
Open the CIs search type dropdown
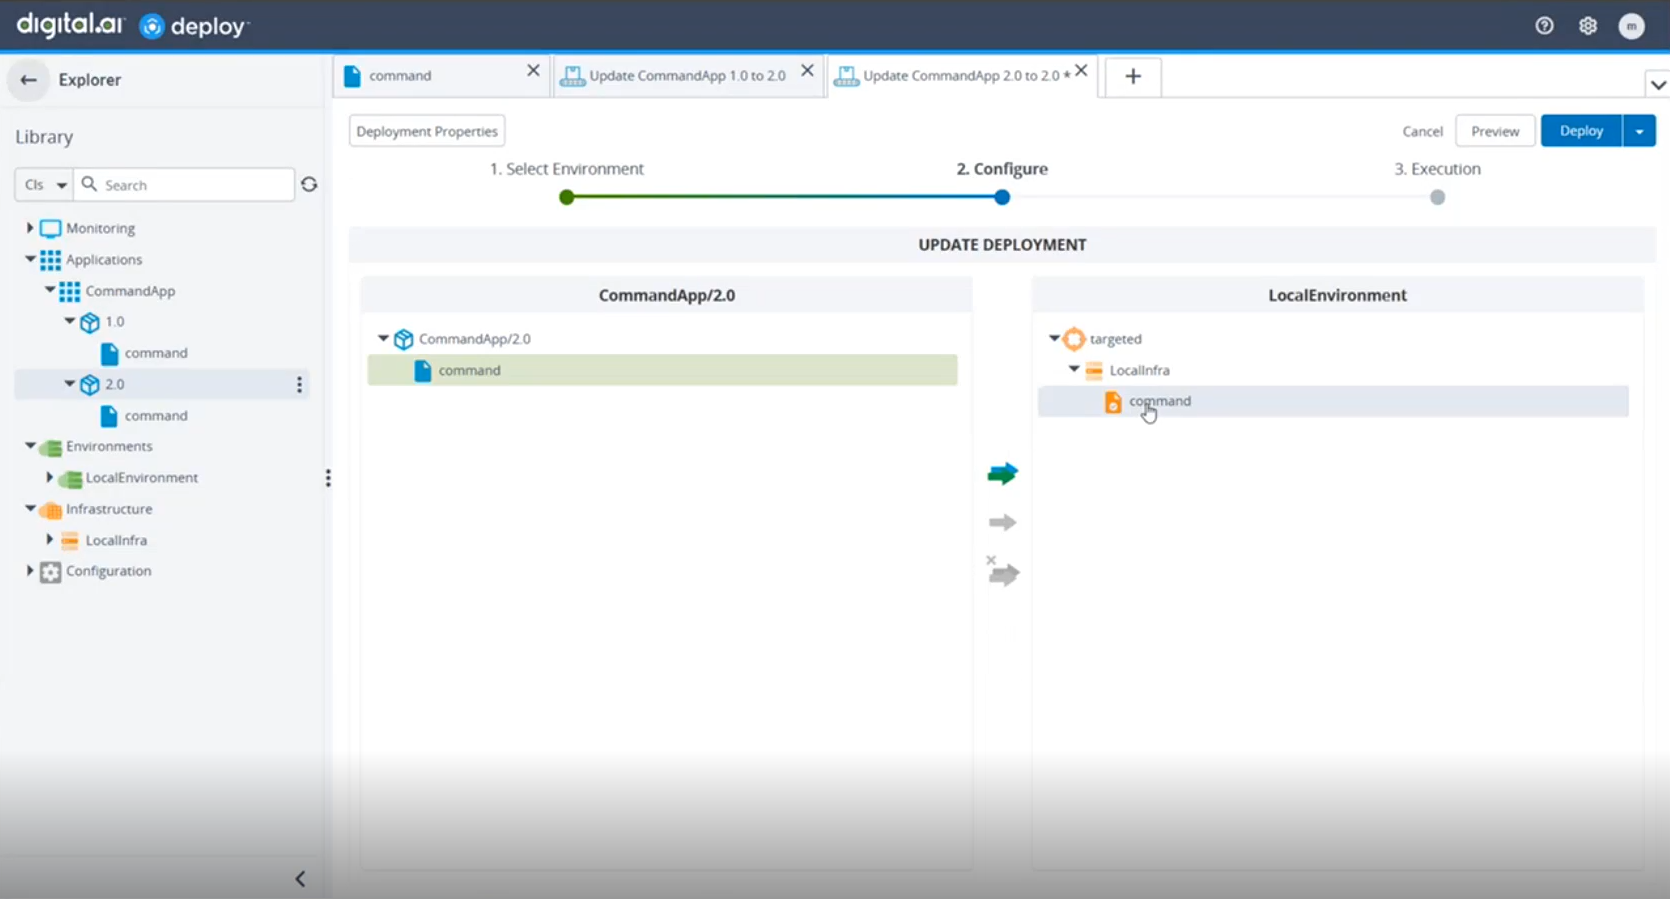pyautogui.click(x=44, y=185)
